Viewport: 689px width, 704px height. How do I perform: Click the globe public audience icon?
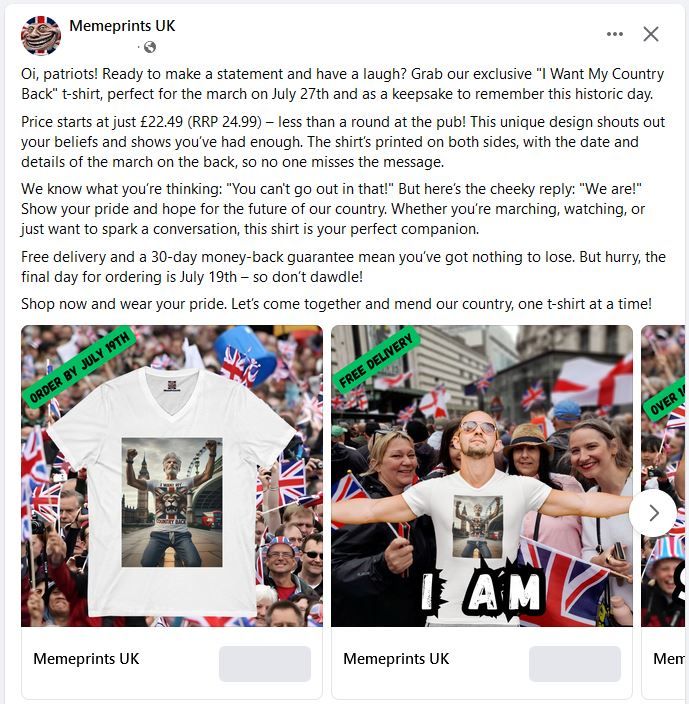coord(150,47)
